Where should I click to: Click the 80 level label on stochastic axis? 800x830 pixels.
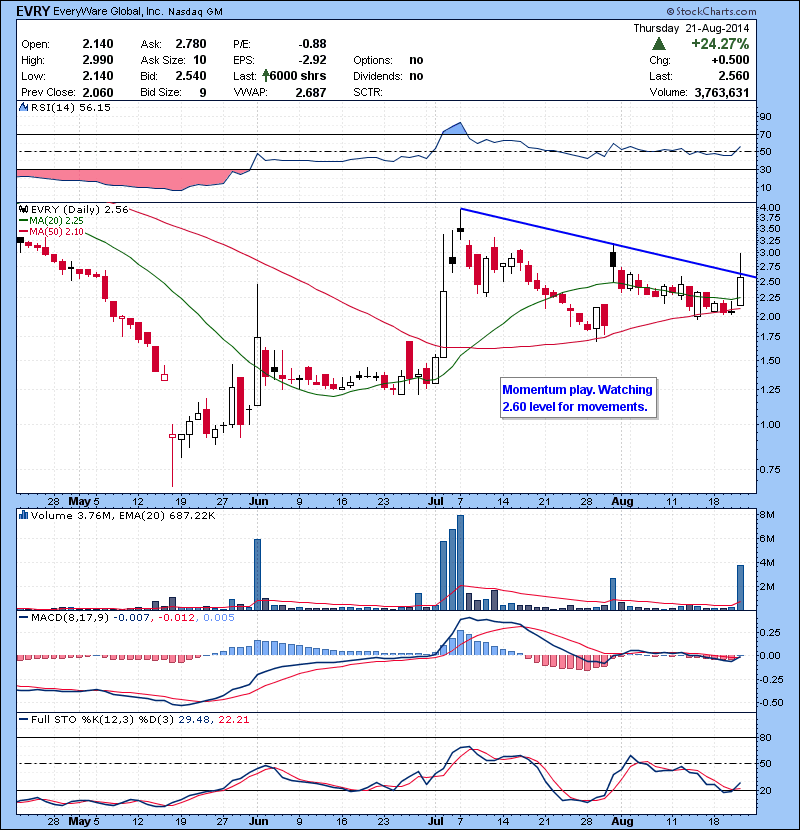[x=766, y=738]
